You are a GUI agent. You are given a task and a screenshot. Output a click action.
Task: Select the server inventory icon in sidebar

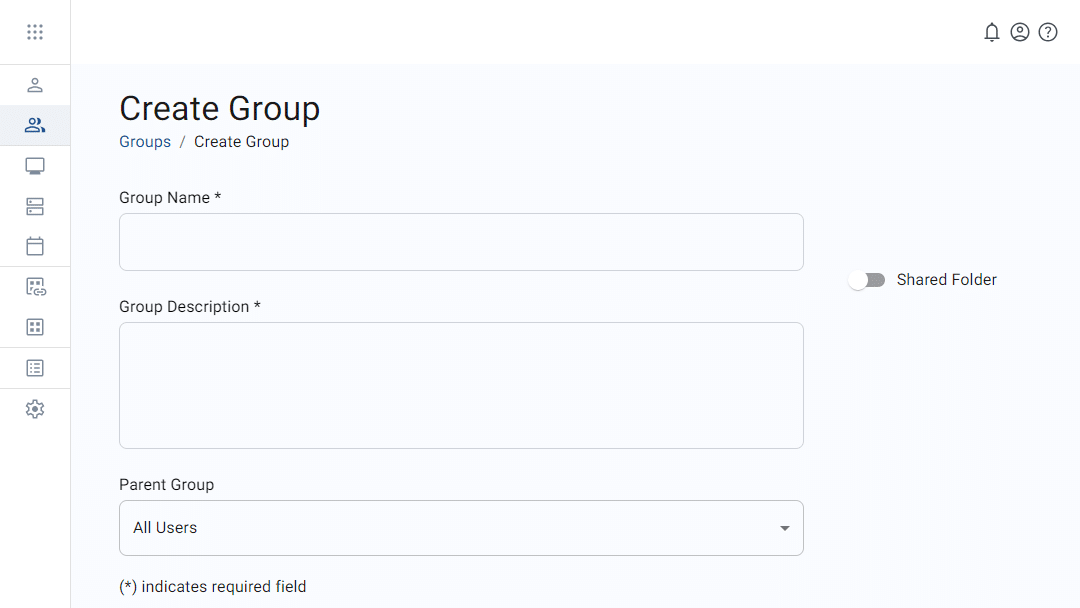click(x=35, y=206)
